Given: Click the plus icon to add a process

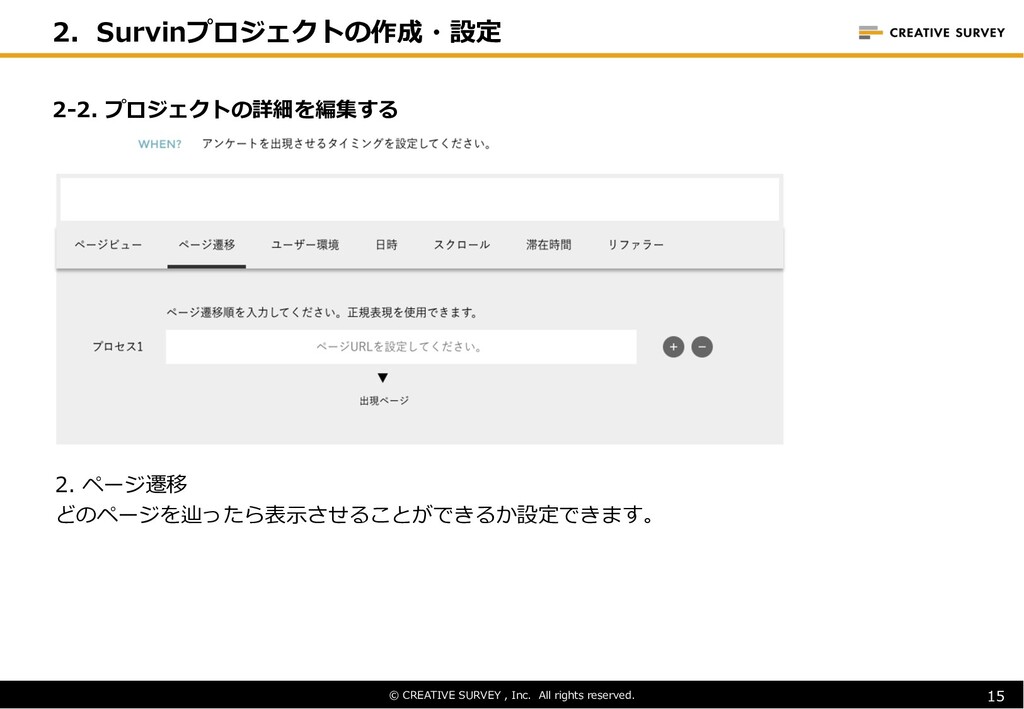Looking at the screenshot, I should click(673, 347).
